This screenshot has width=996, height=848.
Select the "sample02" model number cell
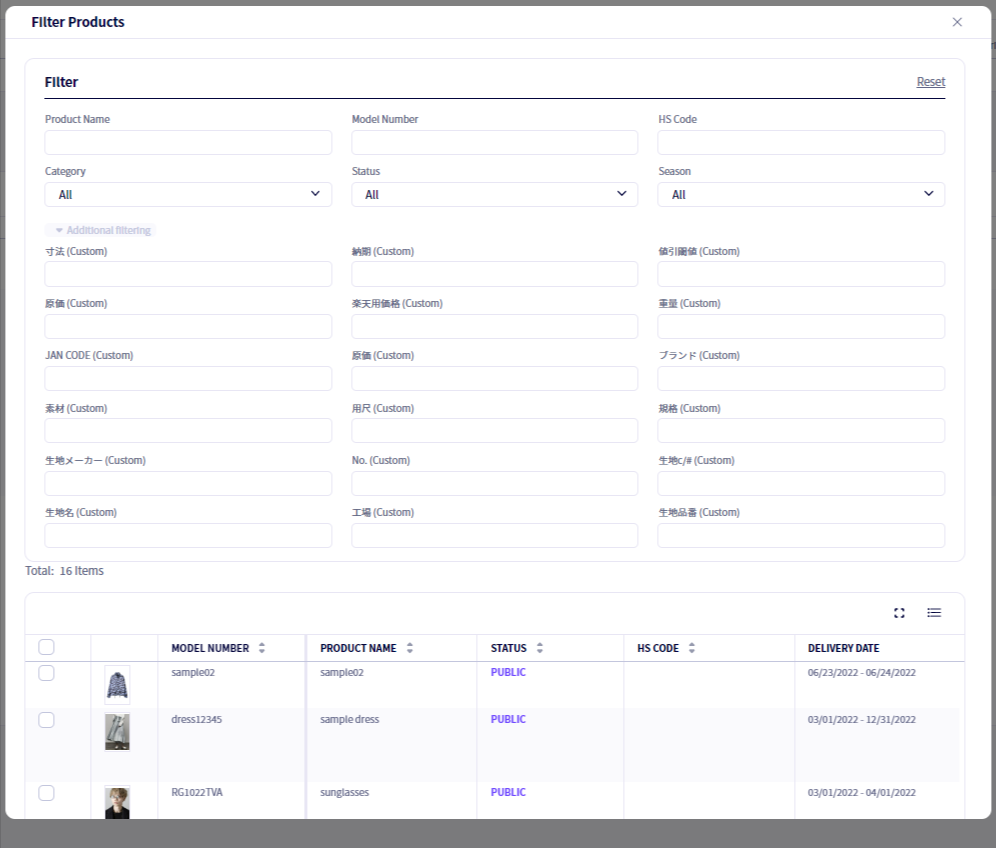tap(193, 673)
